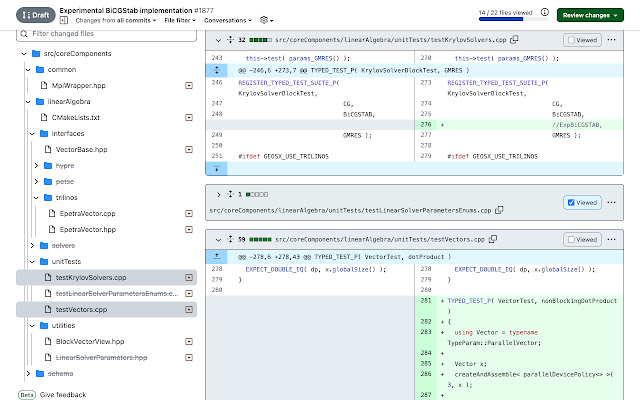This screenshot has width=640, height=400.
Task: Select BlockVectorView.hpp in the file tree
Action: point(90,342)
